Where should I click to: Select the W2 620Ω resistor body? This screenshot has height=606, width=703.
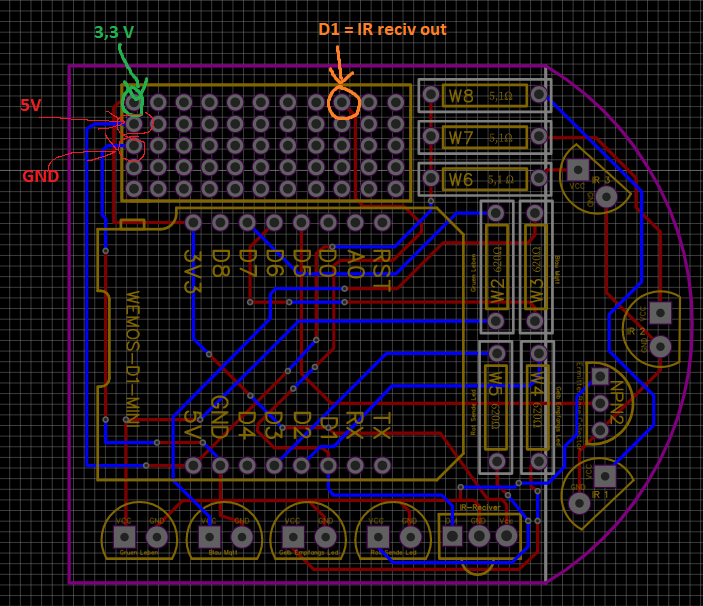pyautogui.click(x=497, y=267)
